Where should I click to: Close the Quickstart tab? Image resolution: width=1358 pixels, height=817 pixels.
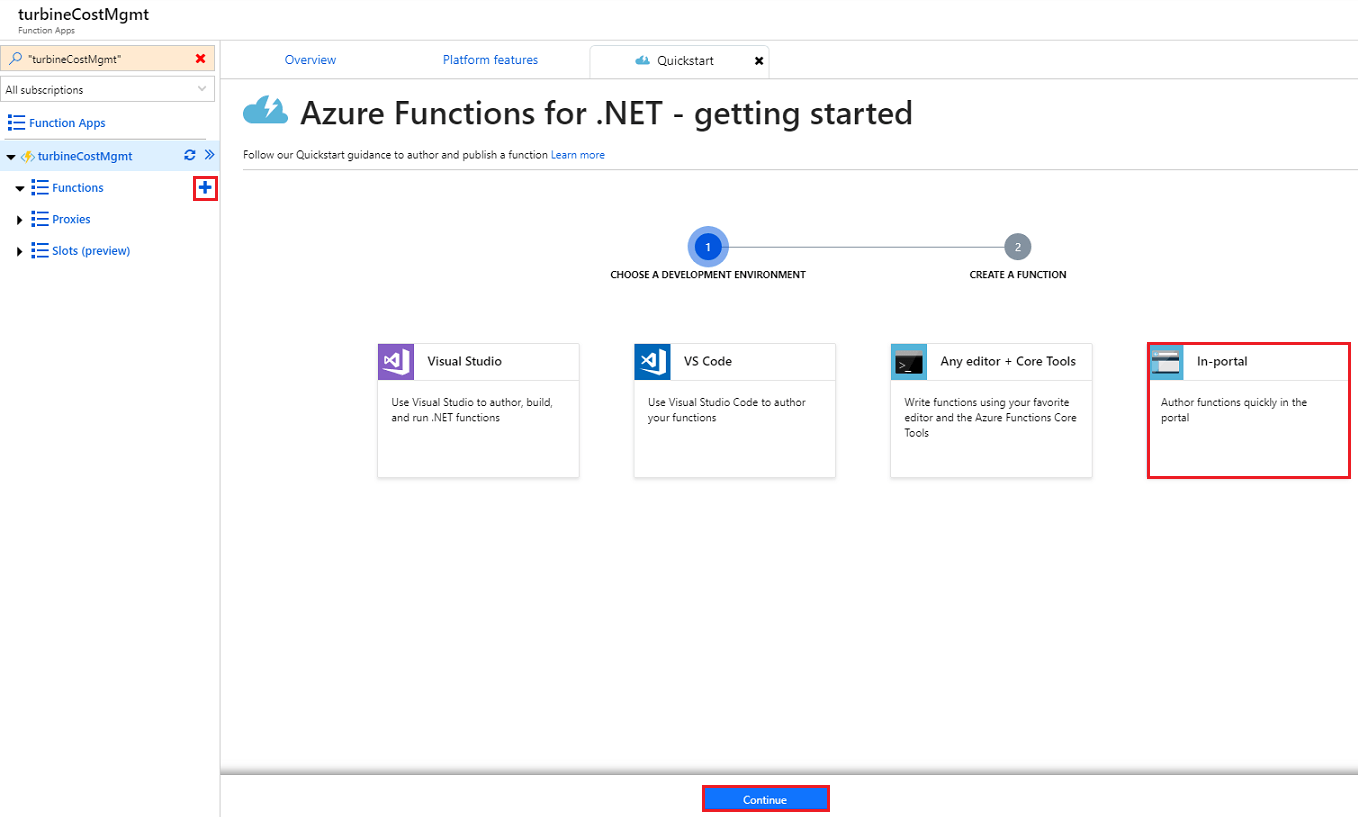(x=758, y=61)
